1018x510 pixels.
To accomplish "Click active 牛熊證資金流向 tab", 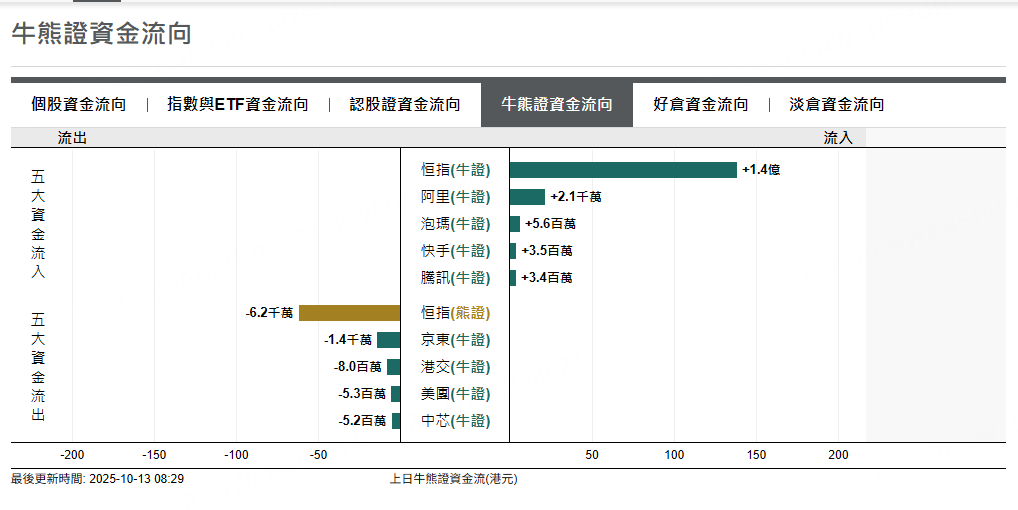I will (x=556, y=104).
